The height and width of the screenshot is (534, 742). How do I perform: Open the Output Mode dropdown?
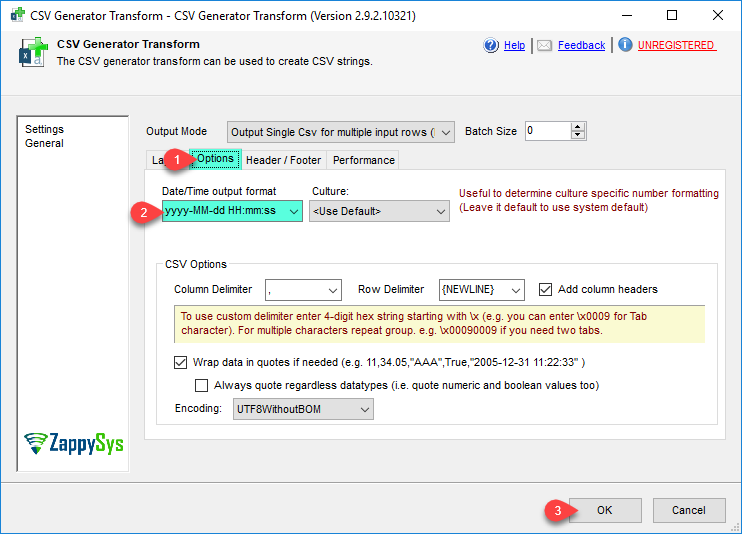(341, 132)
